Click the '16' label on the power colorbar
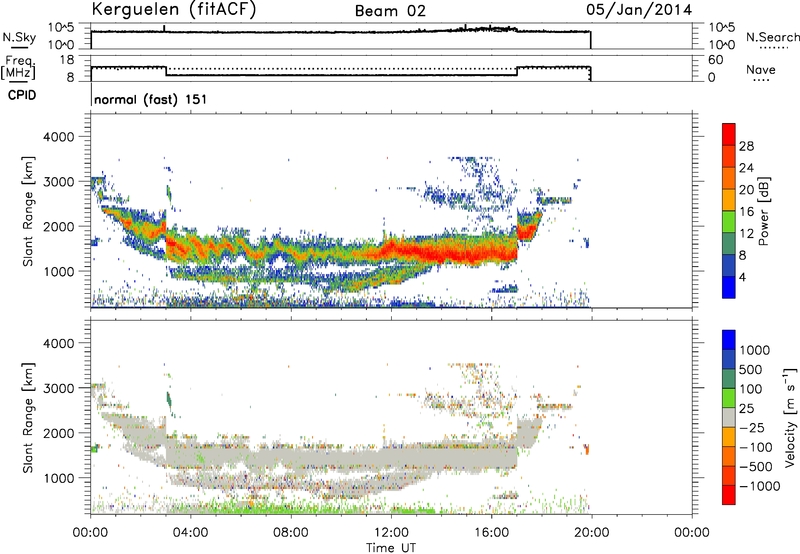This screenshot has height=554, width=800. point(746,212)
